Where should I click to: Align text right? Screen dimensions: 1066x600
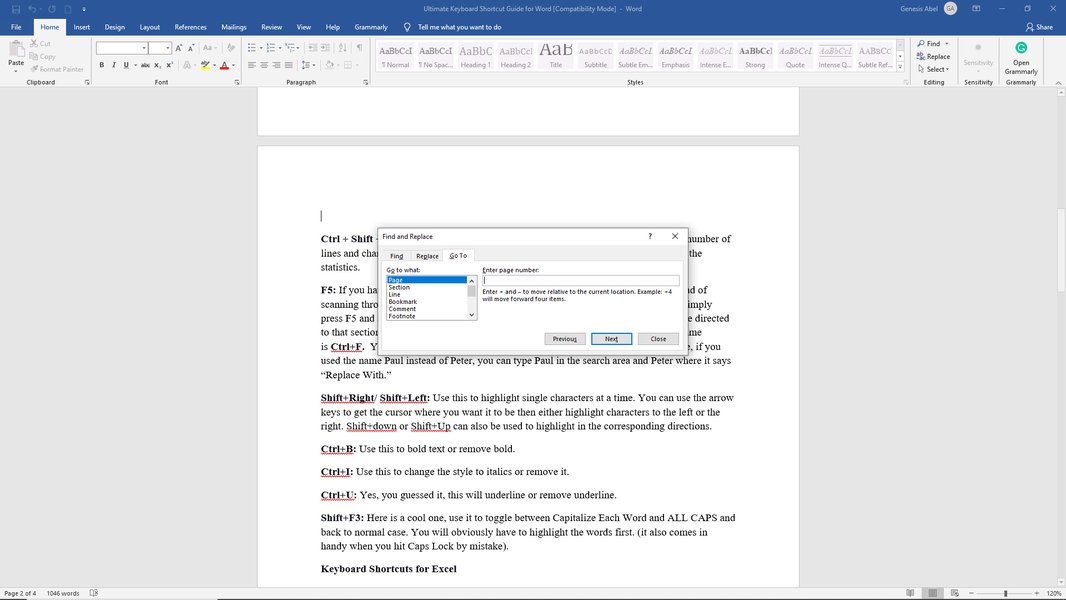tap(276, 65)
